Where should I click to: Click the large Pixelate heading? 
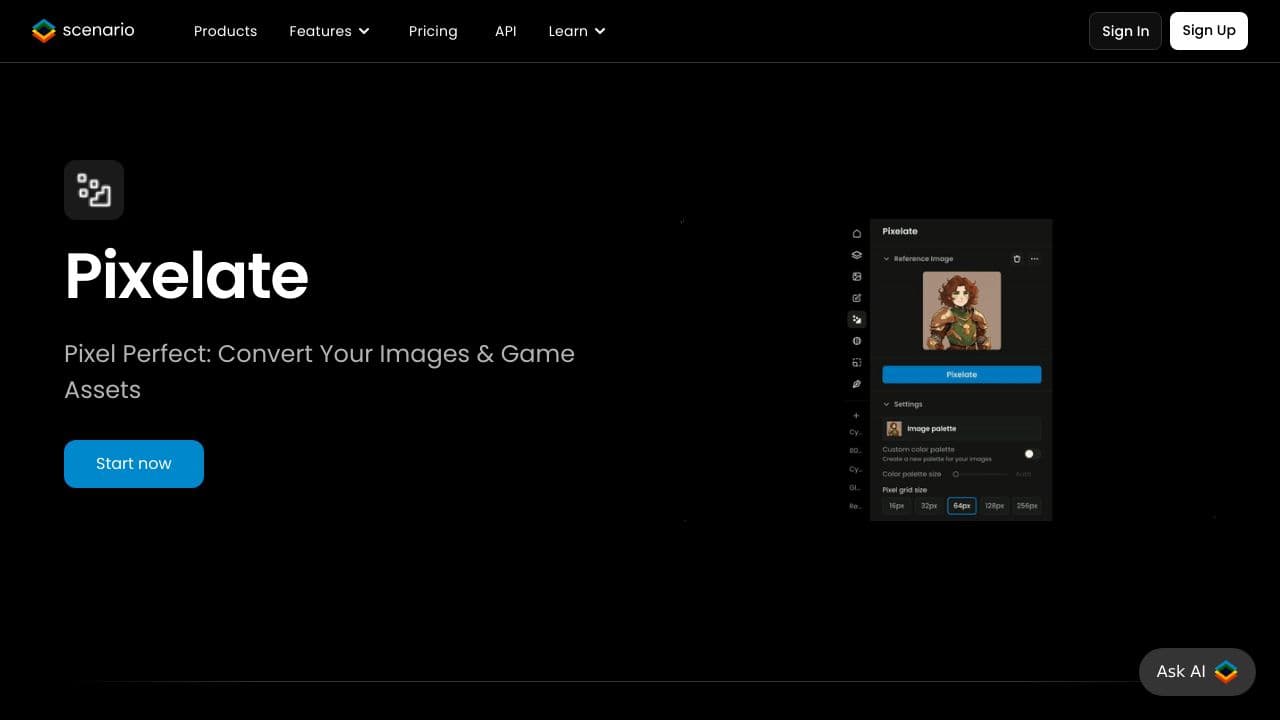pos(187,275)
